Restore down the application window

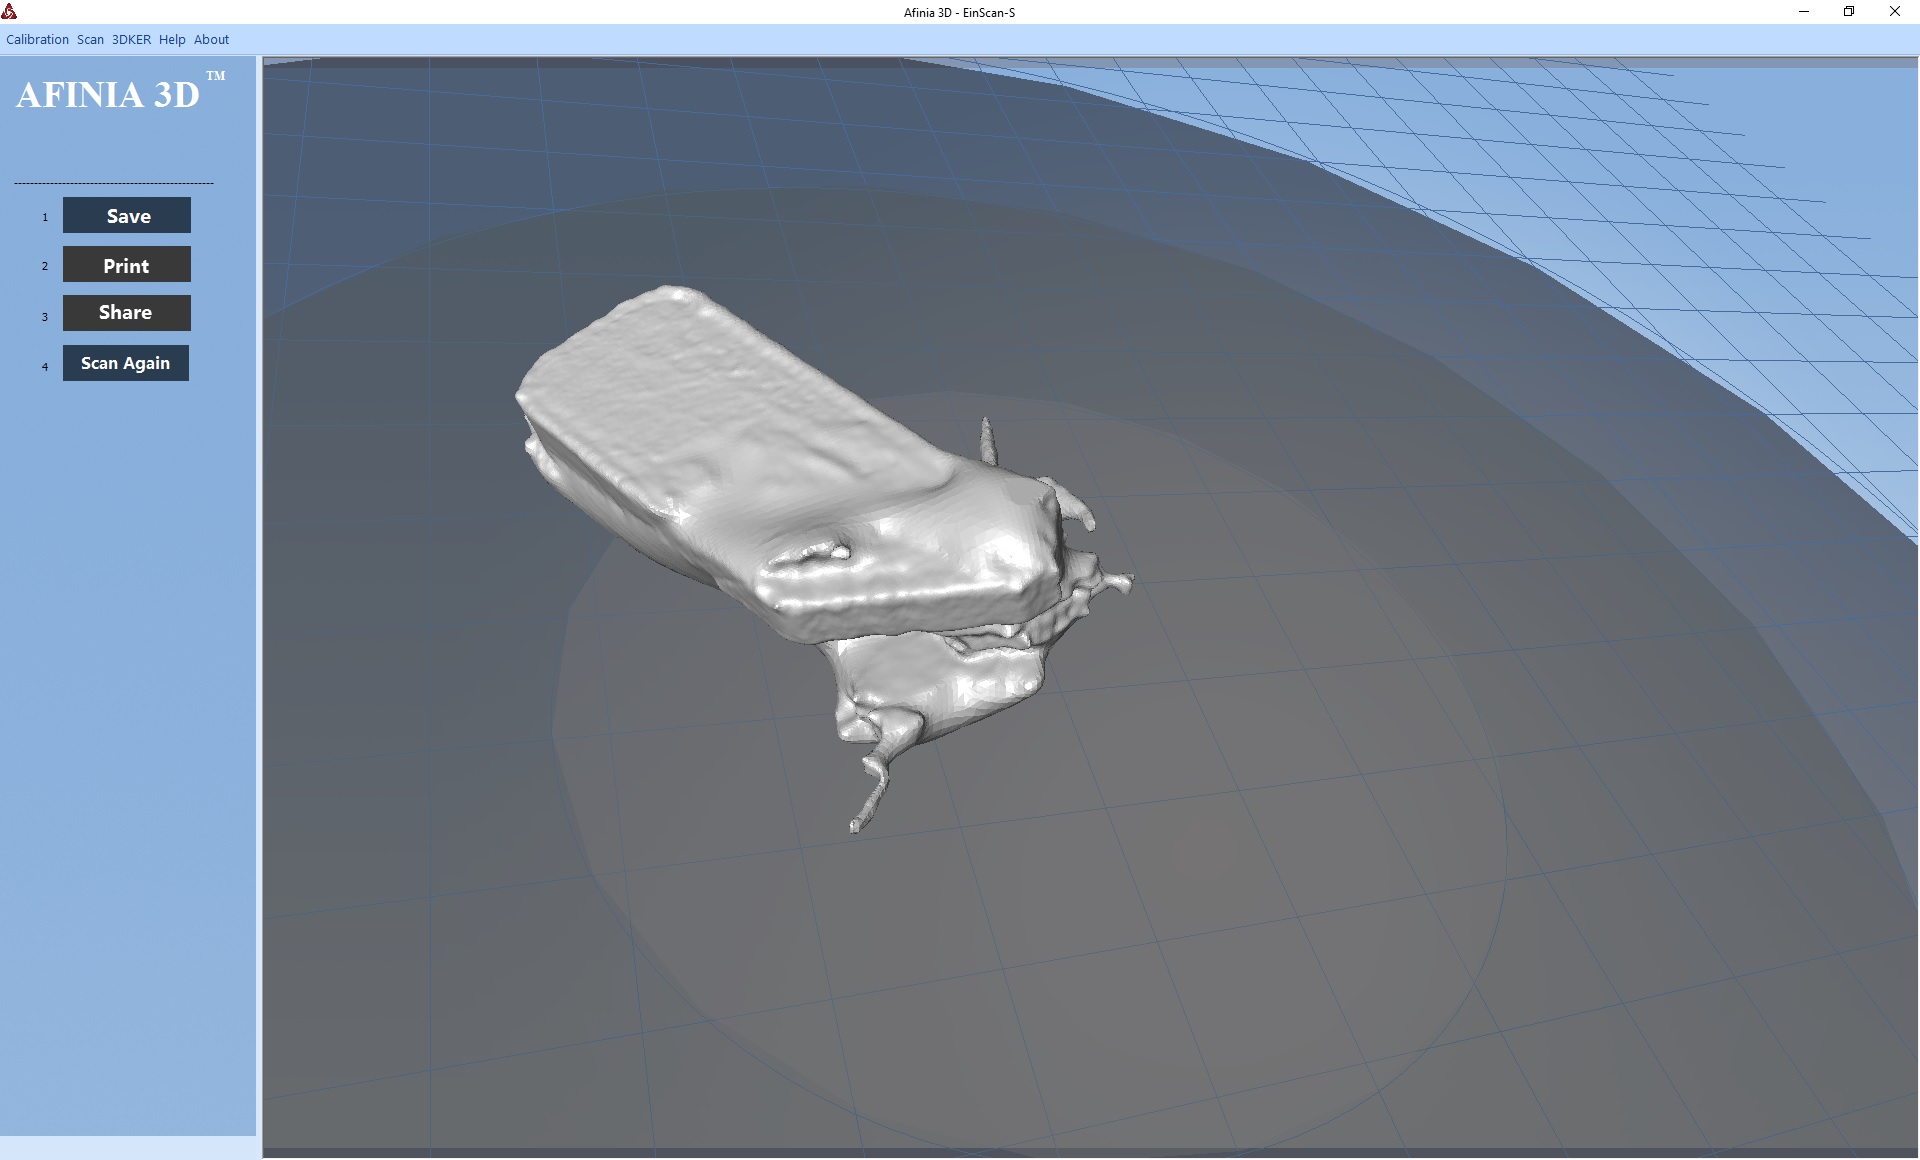click(1849, 12)
